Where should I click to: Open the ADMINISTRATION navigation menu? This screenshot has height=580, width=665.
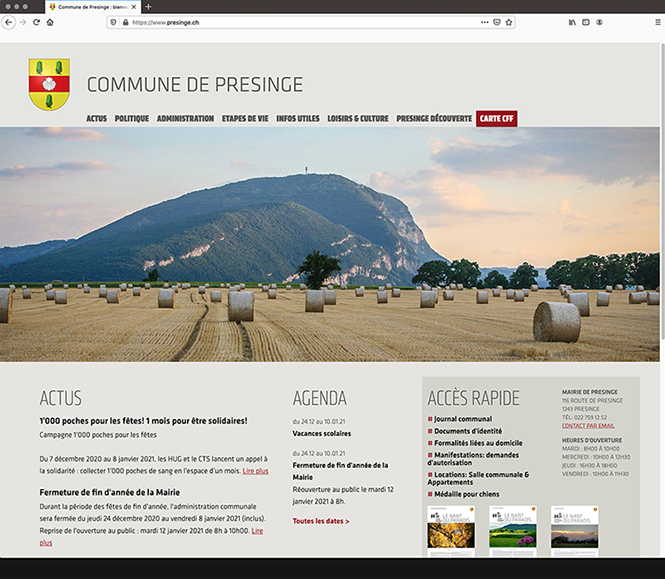tap(185, 119)
